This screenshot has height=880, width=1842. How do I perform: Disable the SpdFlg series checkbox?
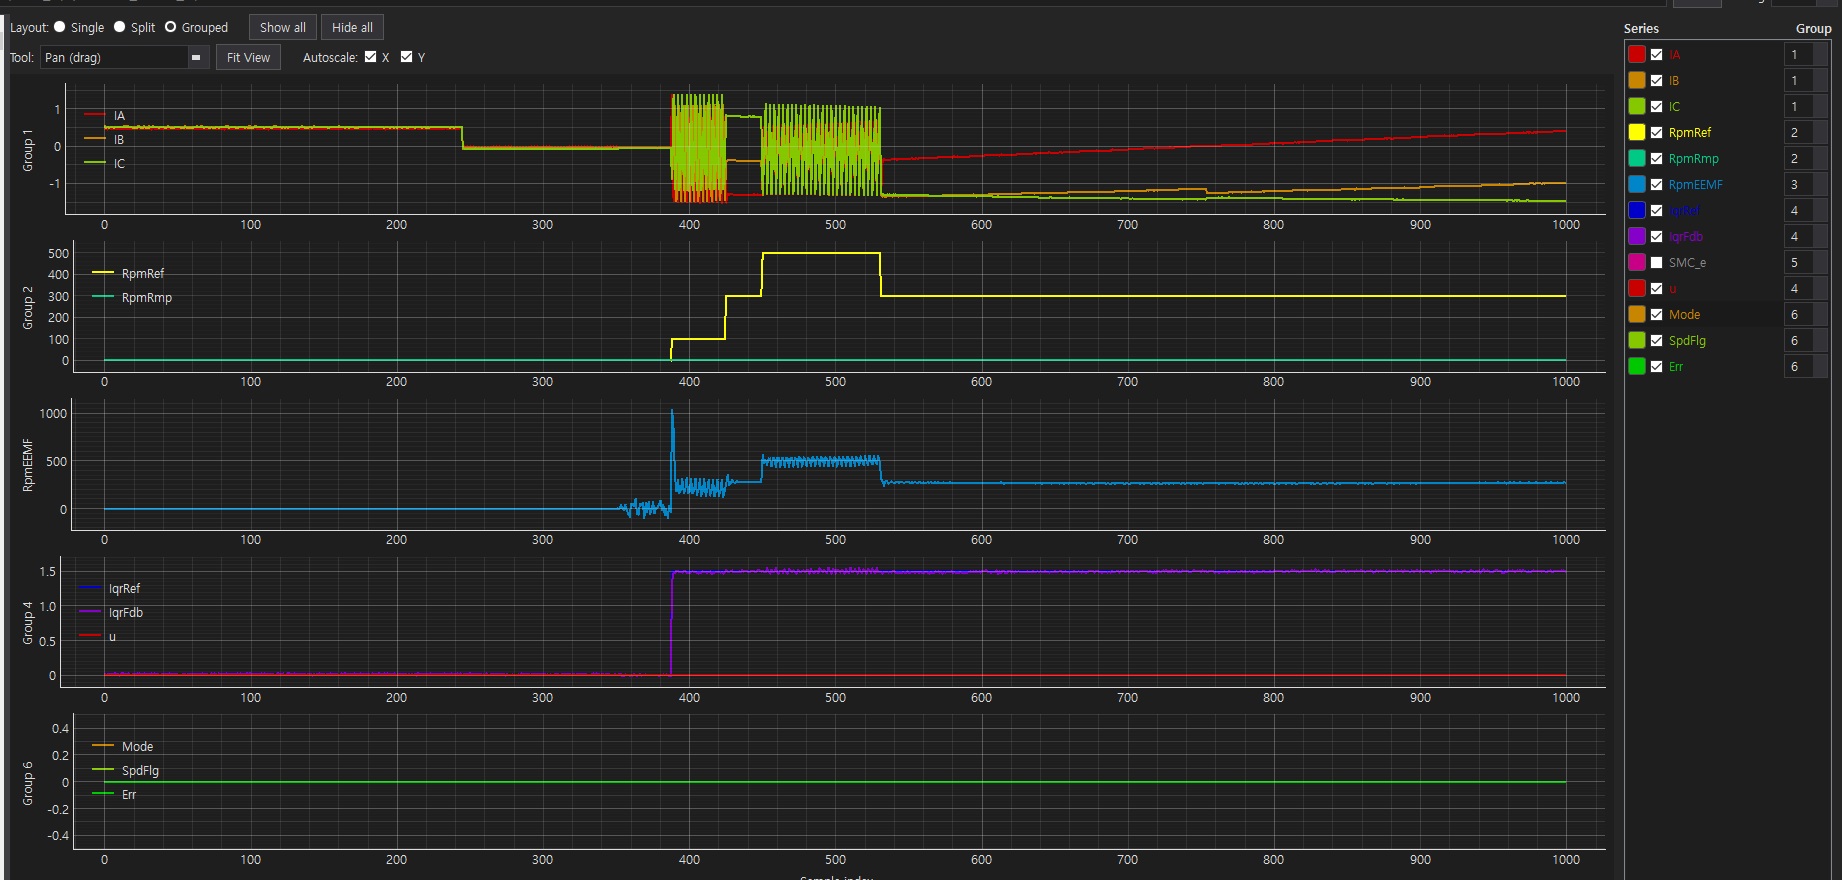1657,340
